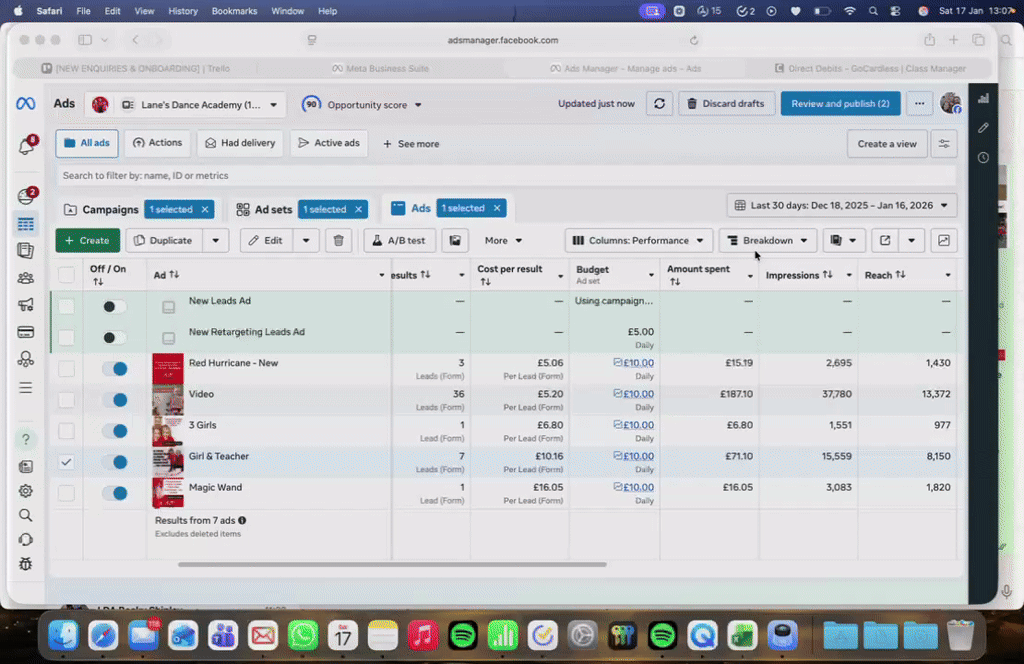Open history clock icon in right panel
Viewport: 1024px width, 664px height.
[983, 157]
